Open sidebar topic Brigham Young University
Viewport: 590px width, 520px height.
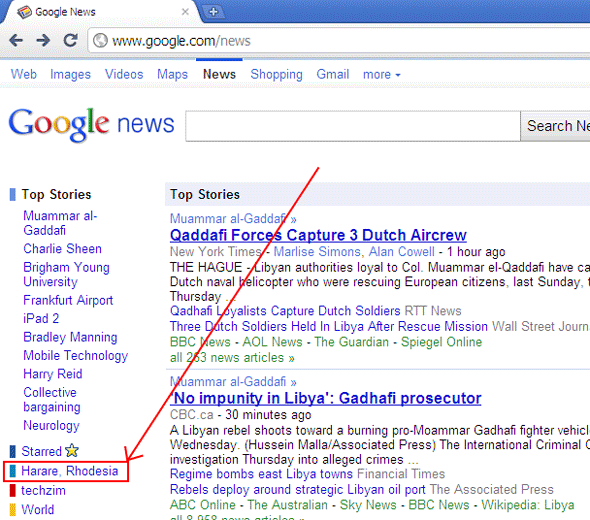tap(66, 275)
